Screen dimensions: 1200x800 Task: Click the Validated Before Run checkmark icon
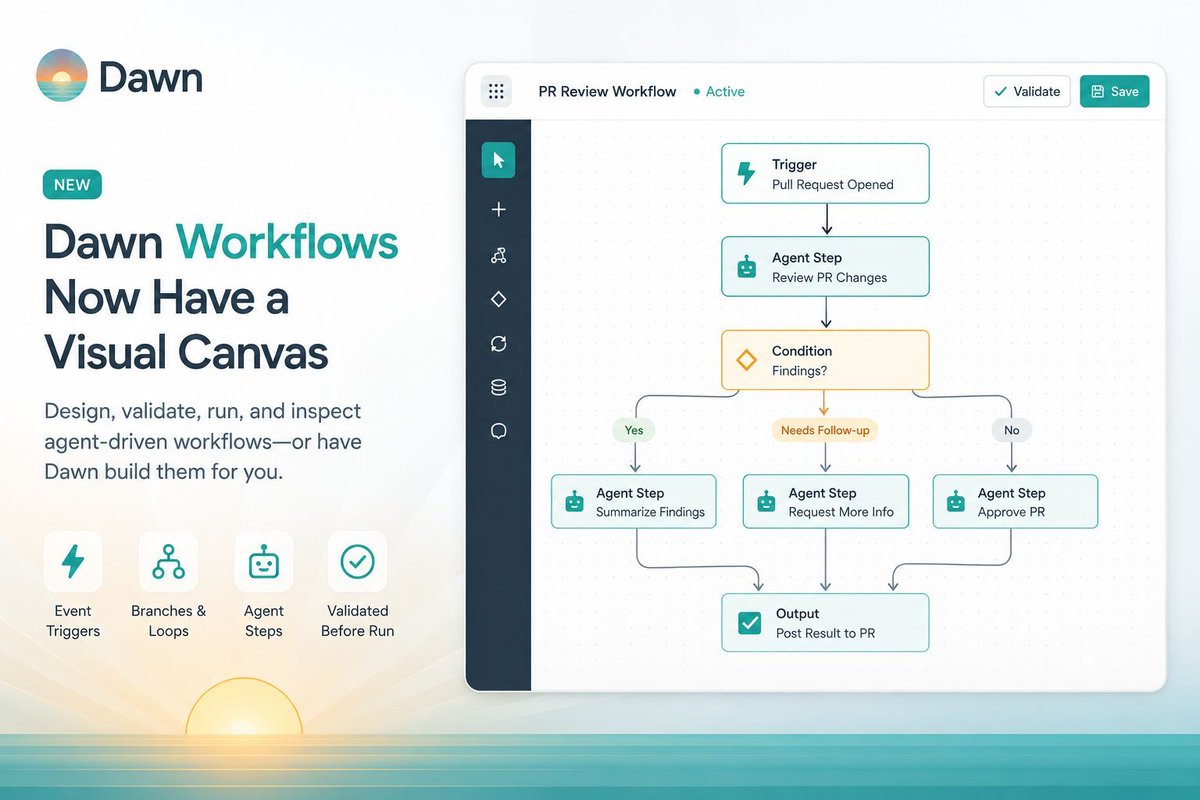click(x=357, y=561)
